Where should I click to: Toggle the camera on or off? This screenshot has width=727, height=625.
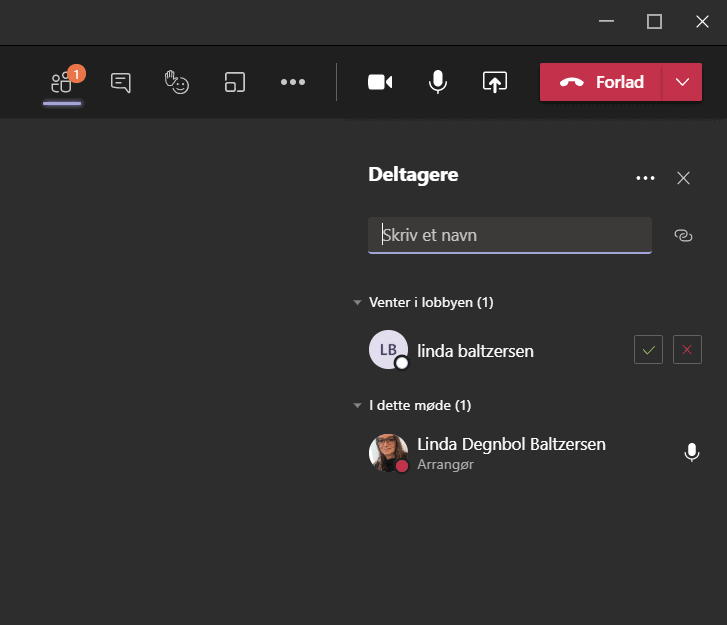(x=380, y=83)
